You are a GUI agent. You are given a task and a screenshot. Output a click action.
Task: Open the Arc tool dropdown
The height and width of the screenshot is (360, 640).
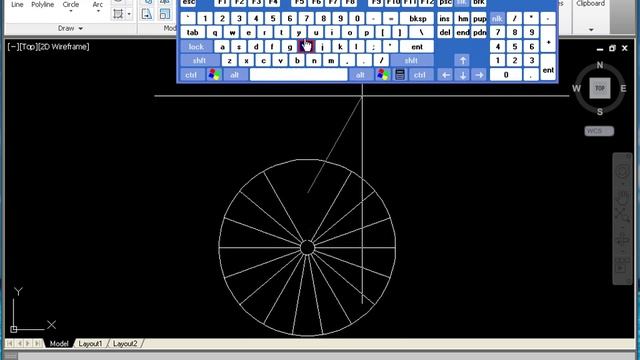click(x=98, y=11)
